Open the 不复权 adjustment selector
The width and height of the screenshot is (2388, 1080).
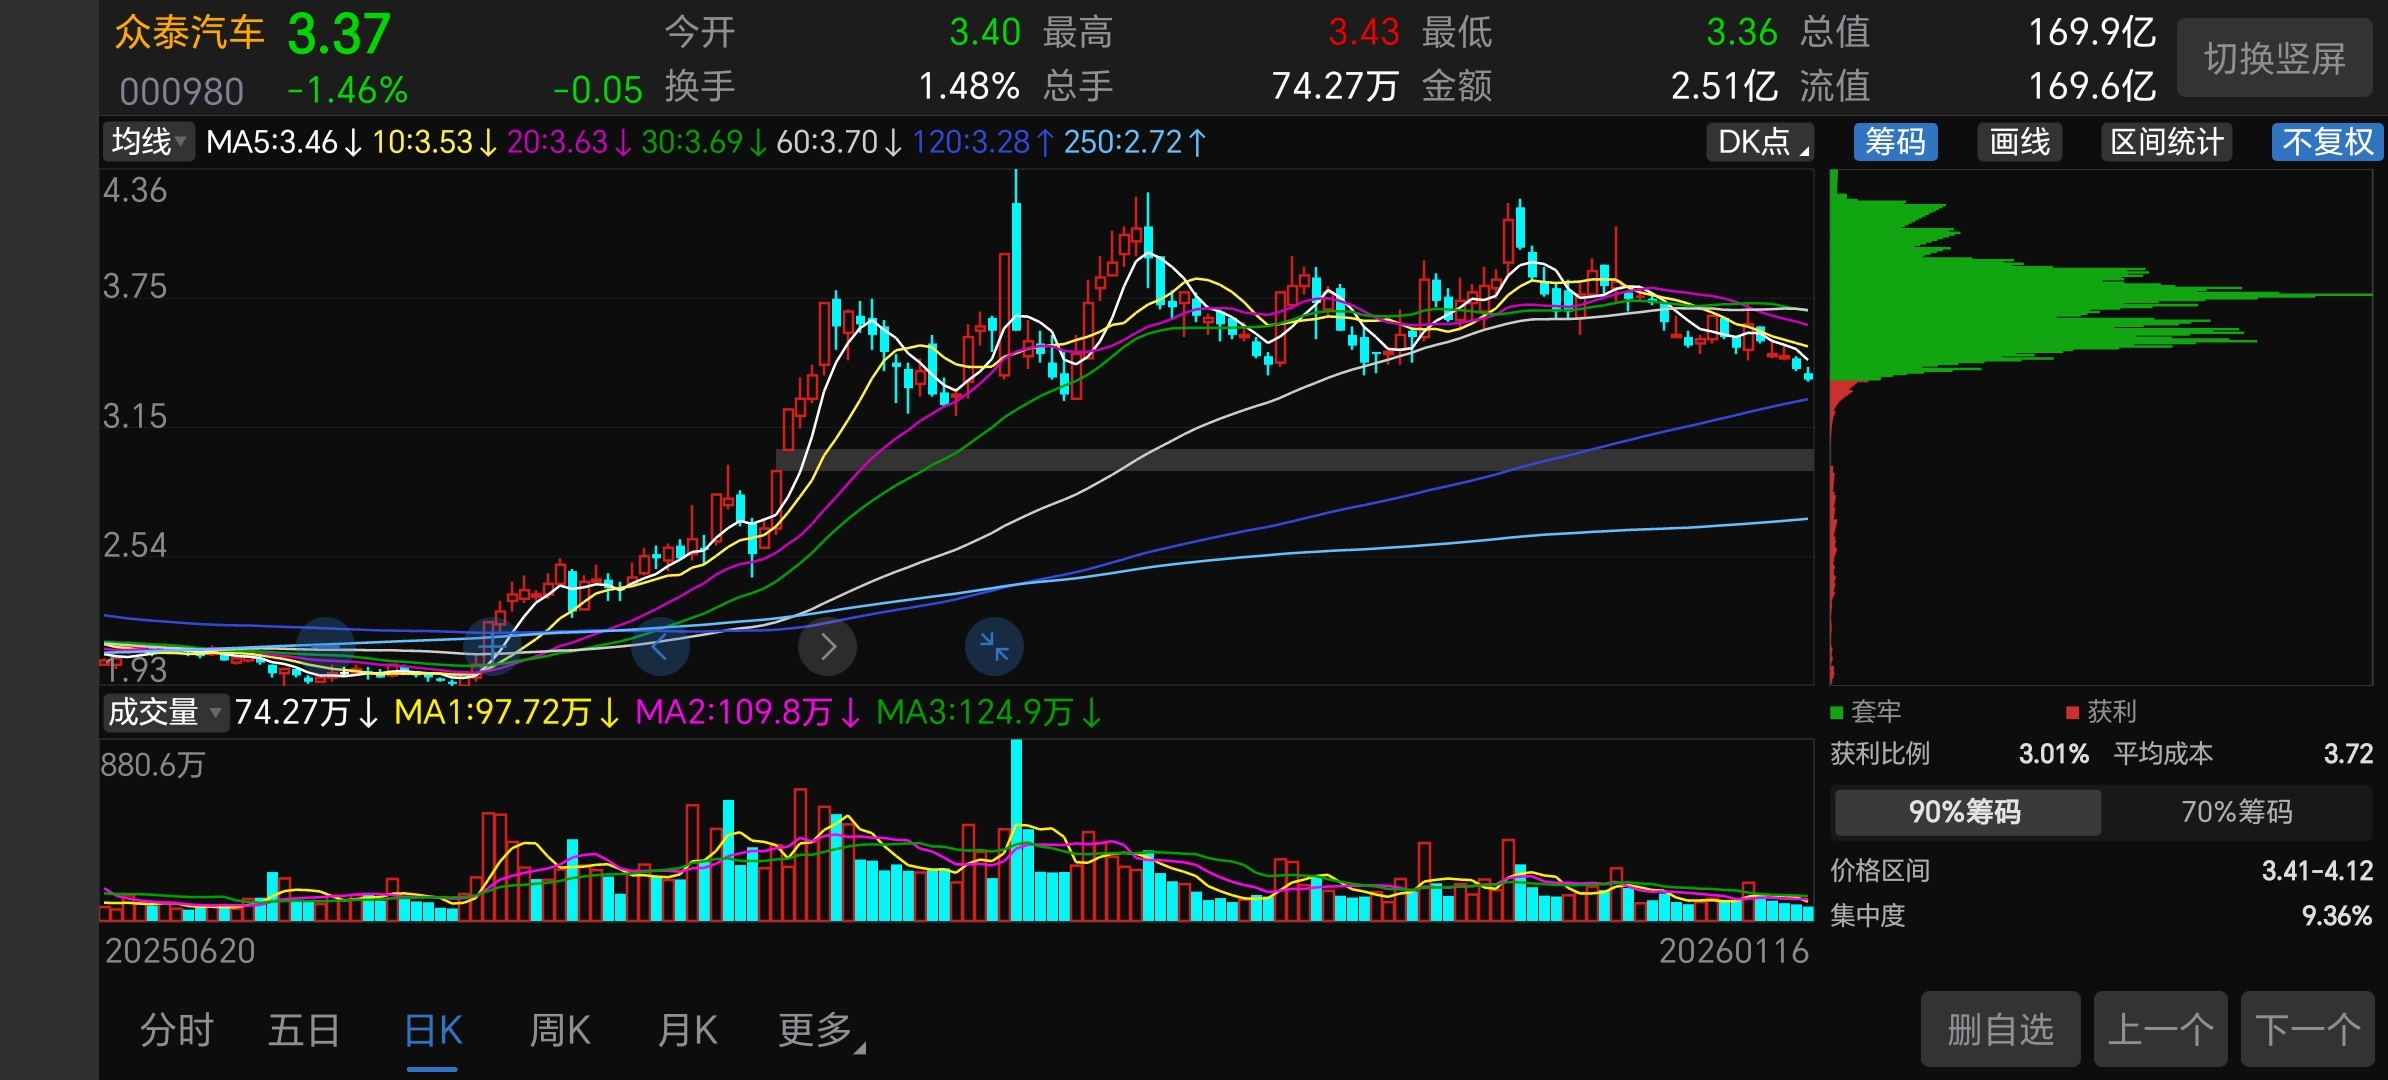(x=2326, y=142)
